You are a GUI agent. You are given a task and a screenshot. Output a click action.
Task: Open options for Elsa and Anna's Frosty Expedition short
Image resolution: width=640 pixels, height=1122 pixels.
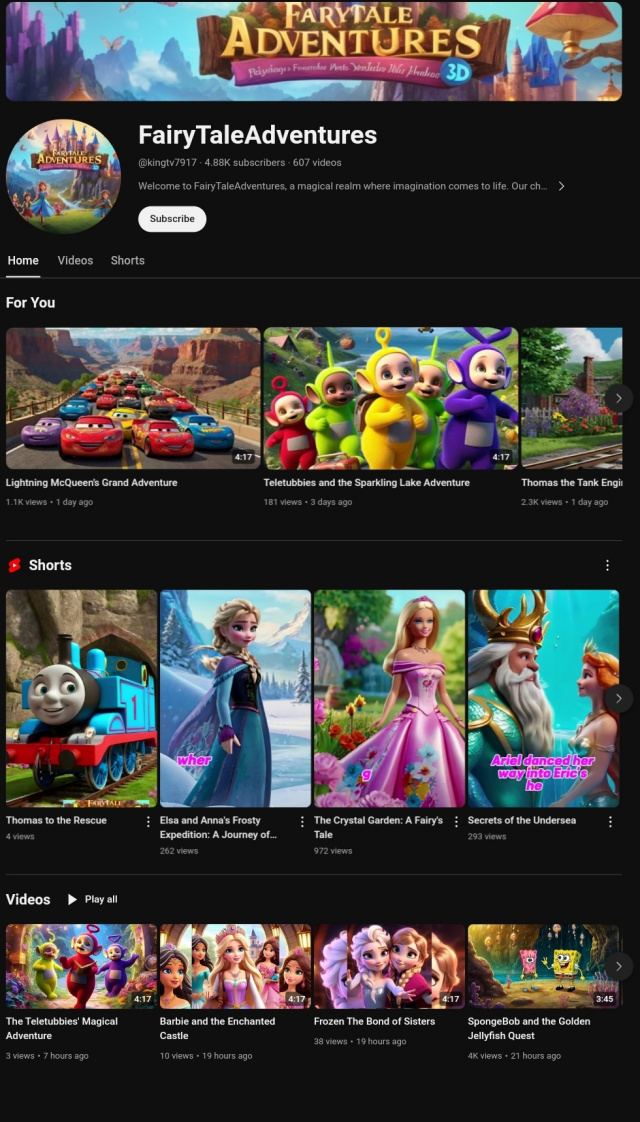(302, 821)
